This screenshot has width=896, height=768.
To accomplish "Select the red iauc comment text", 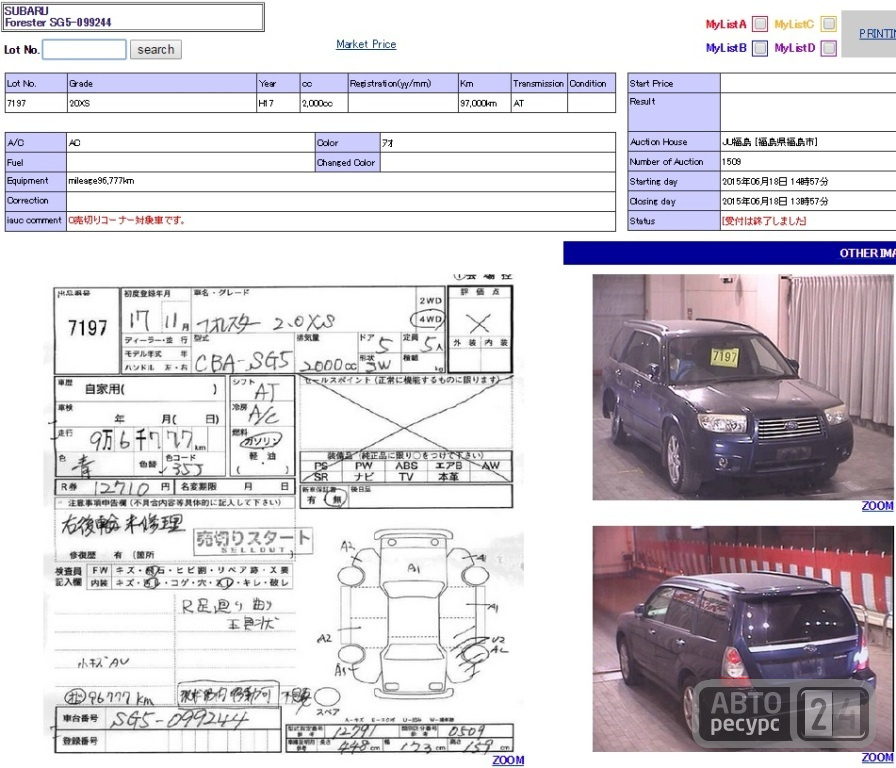I will (126, 220).
